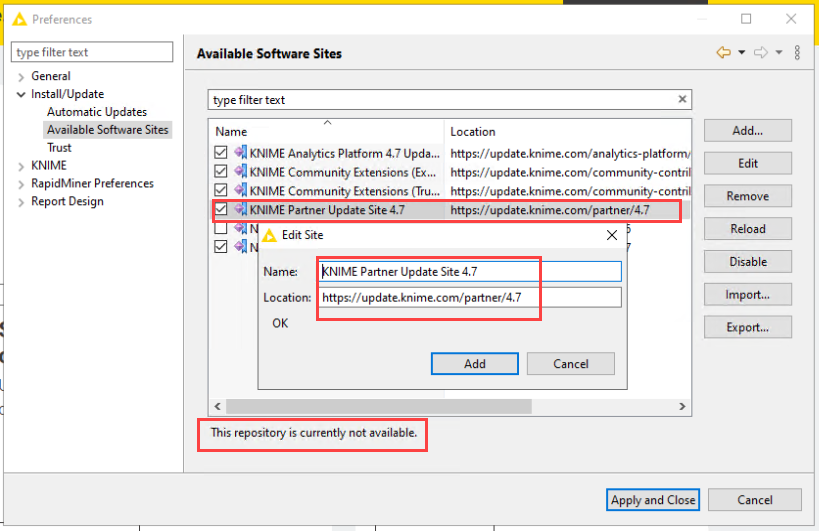This screenshot has width=819, height=531.
Task: Click the https://update.knime.com/analytics-platform location
Action: pos(570,154)
